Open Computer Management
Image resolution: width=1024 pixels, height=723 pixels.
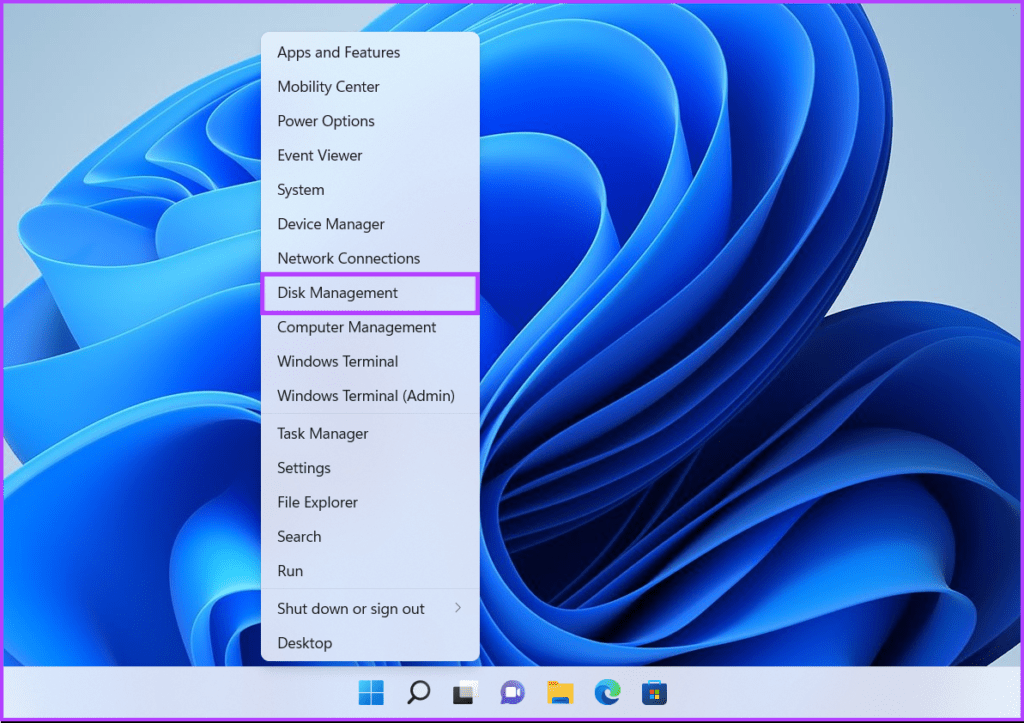point(356,327)
